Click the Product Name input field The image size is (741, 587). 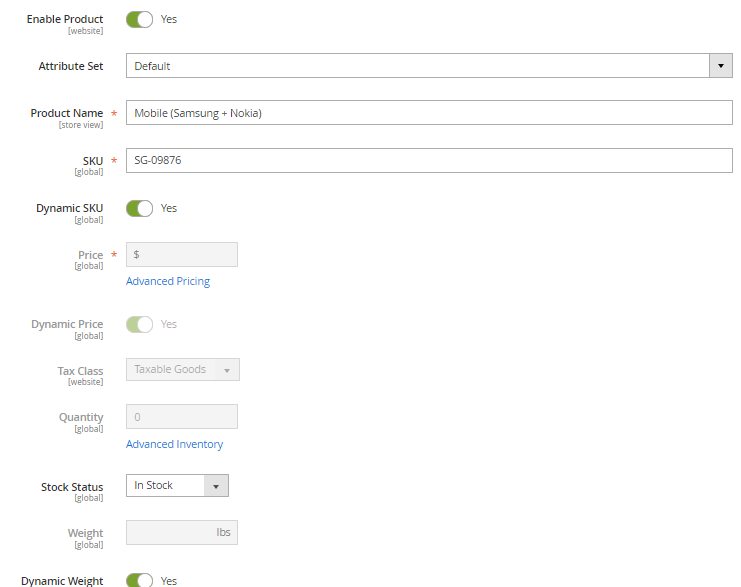point(429,112)
